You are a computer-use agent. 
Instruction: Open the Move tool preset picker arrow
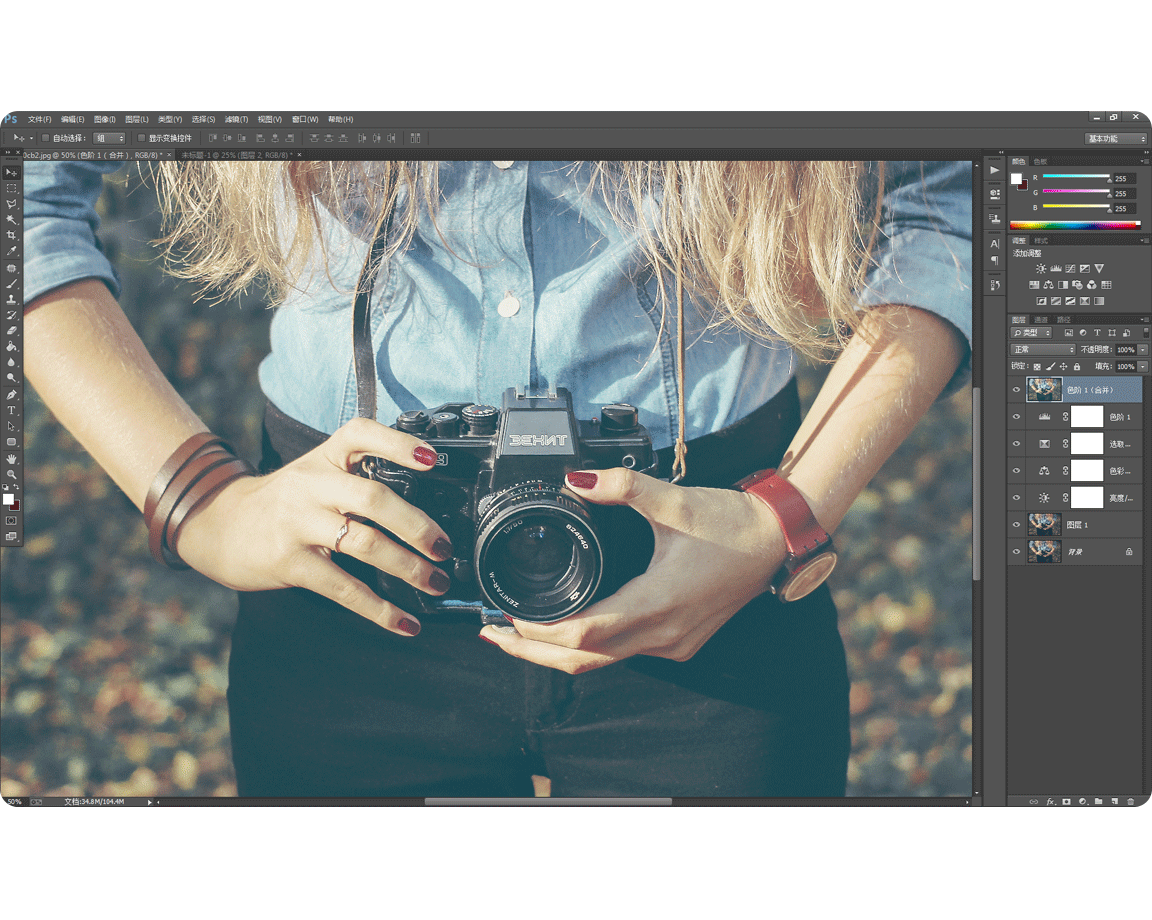pyautogui.click(x=31, y=138)
